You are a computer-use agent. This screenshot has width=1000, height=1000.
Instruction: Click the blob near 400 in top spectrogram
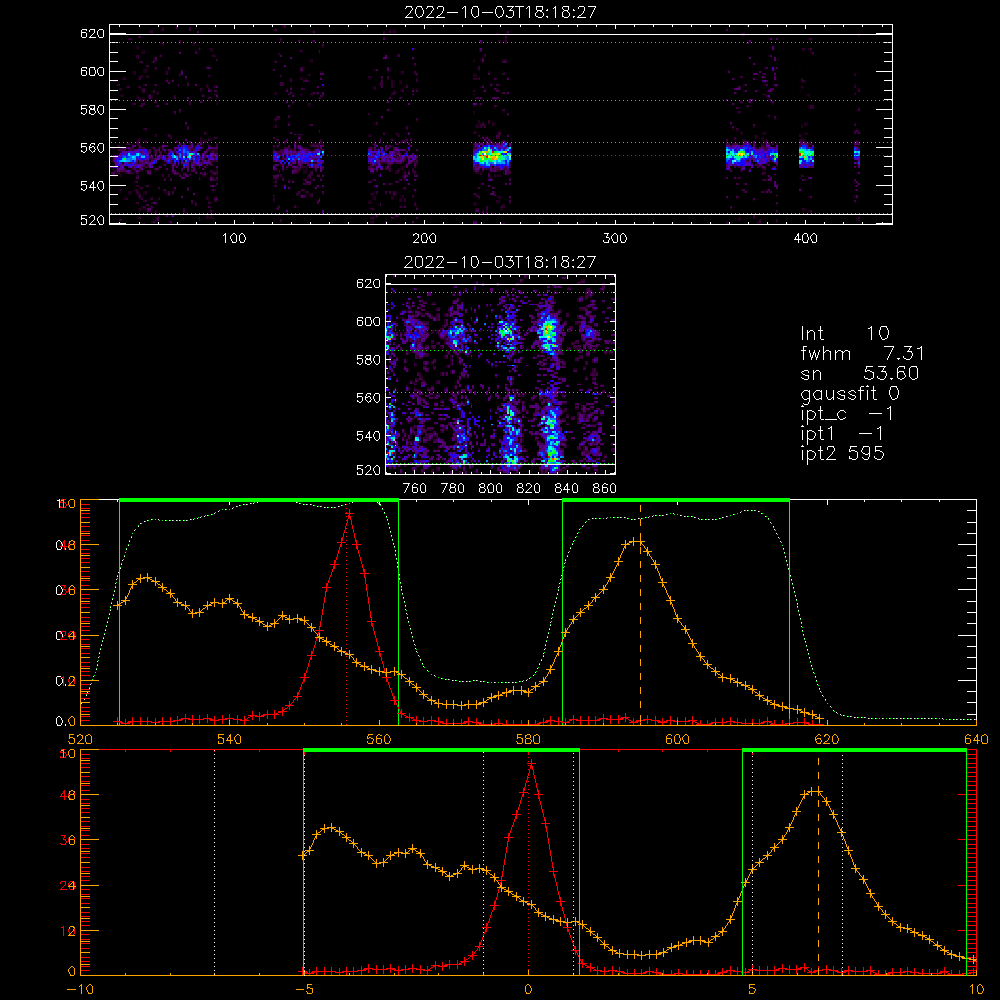(806, 154)
